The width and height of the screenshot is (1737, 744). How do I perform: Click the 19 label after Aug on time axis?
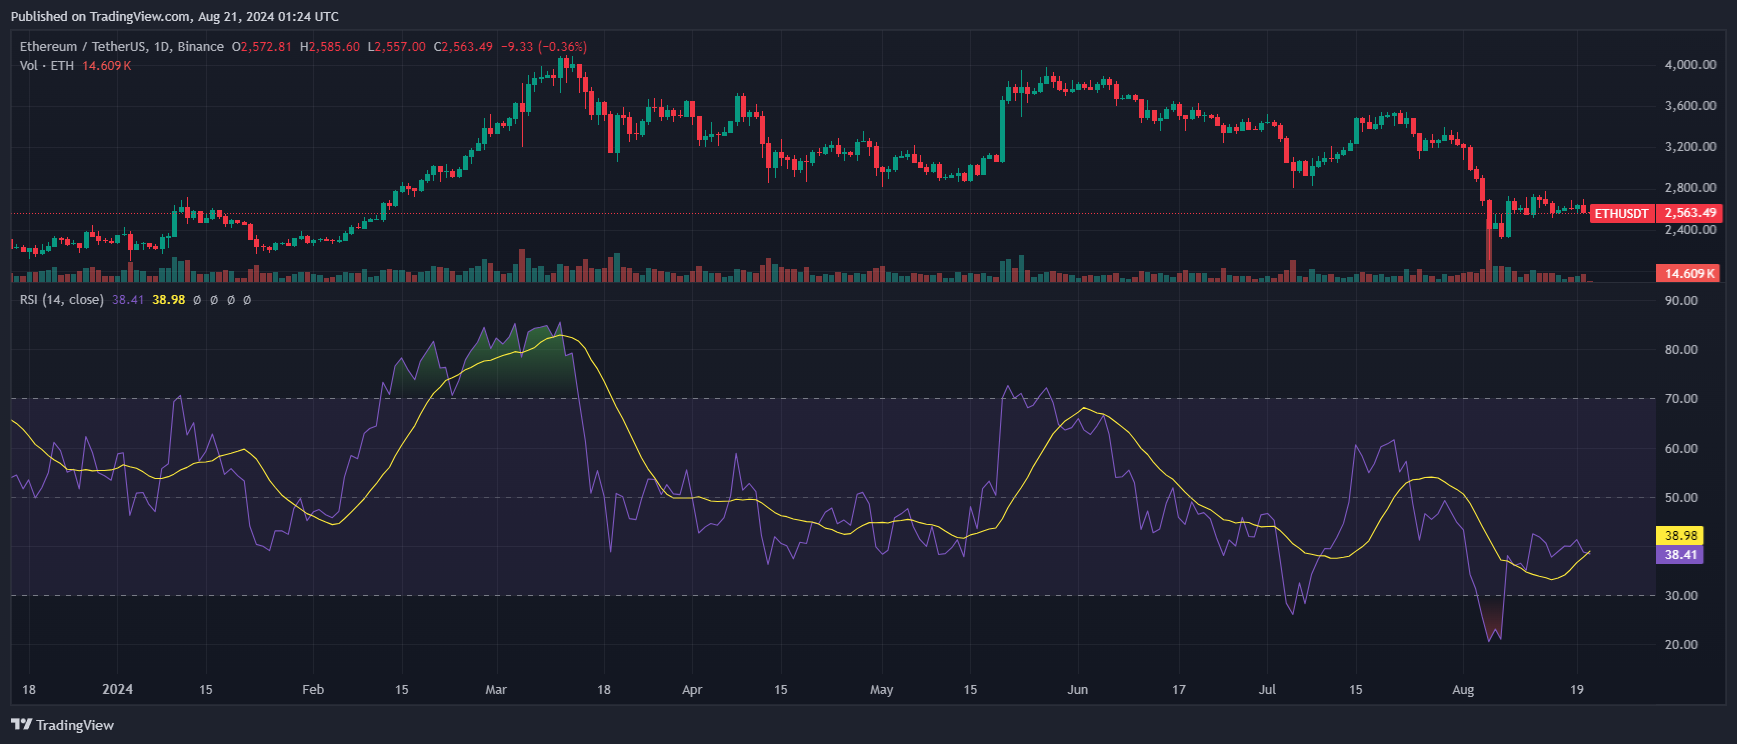(x=1577, y=690)
